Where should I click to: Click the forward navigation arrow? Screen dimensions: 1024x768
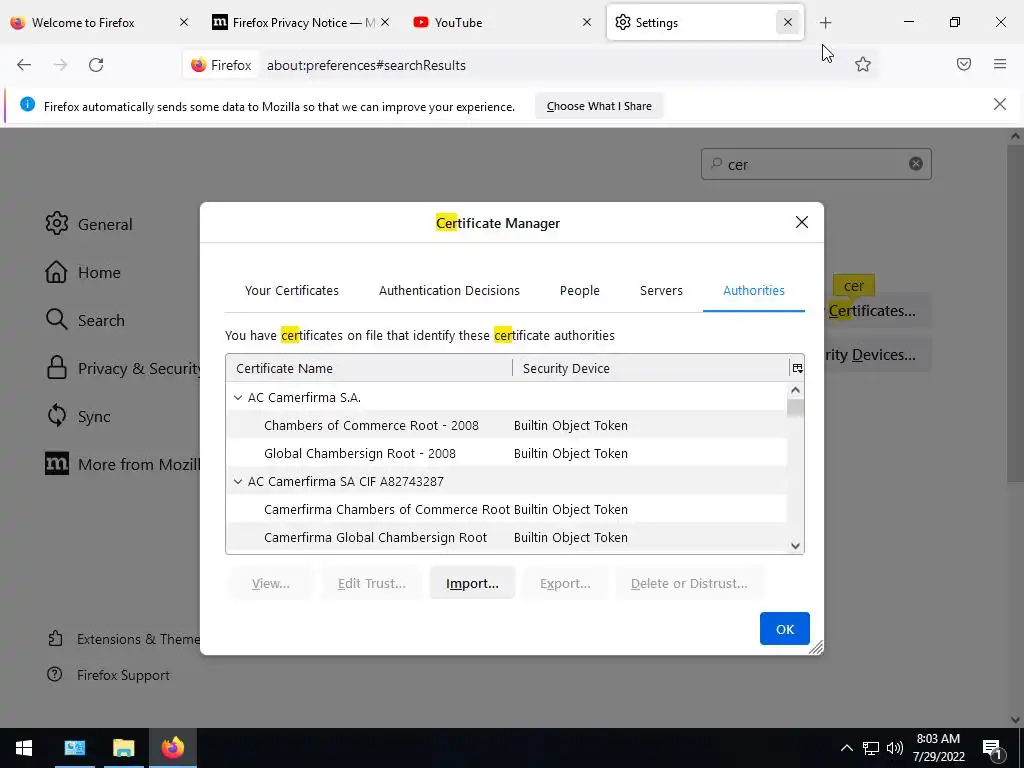click(60, 65)
